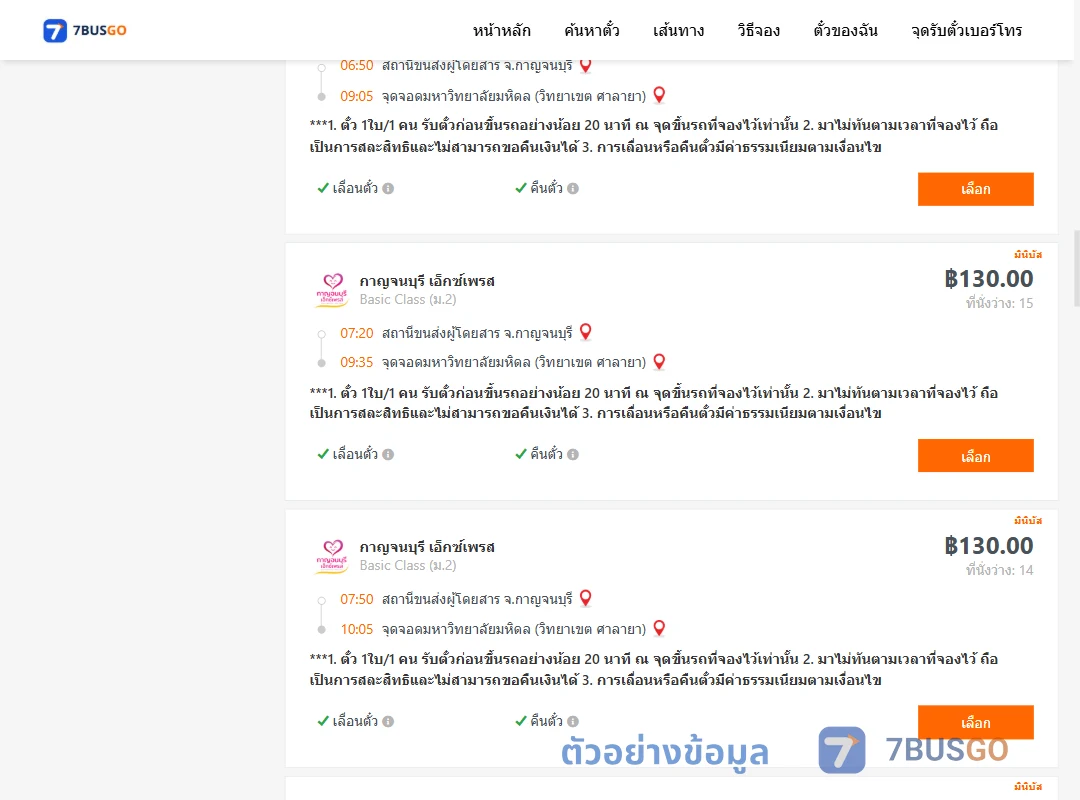Click the 7BUSGO logo in the header
1080x800 pixels.
(85, 30)
